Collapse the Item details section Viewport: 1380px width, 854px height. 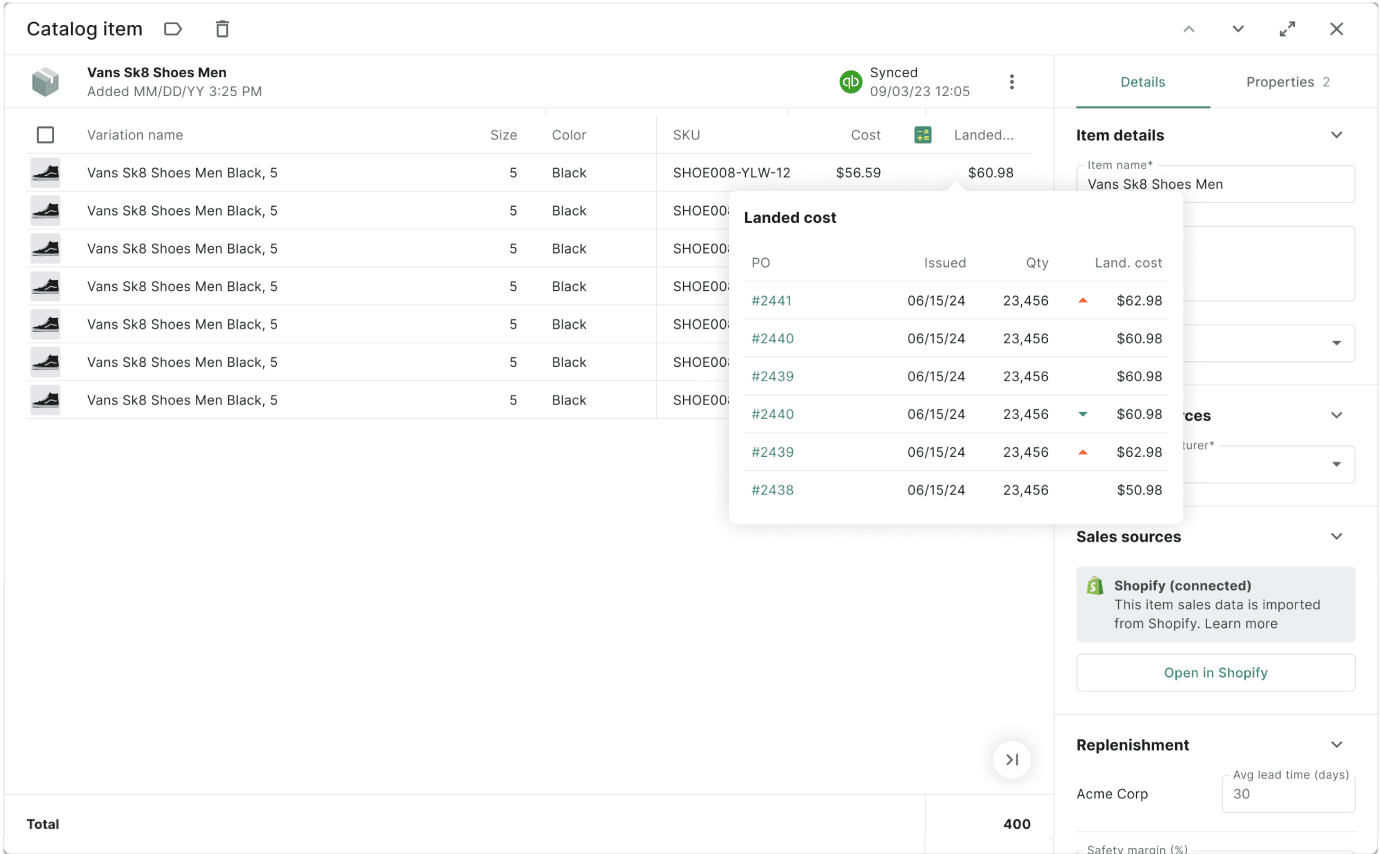pos(1337,135)
